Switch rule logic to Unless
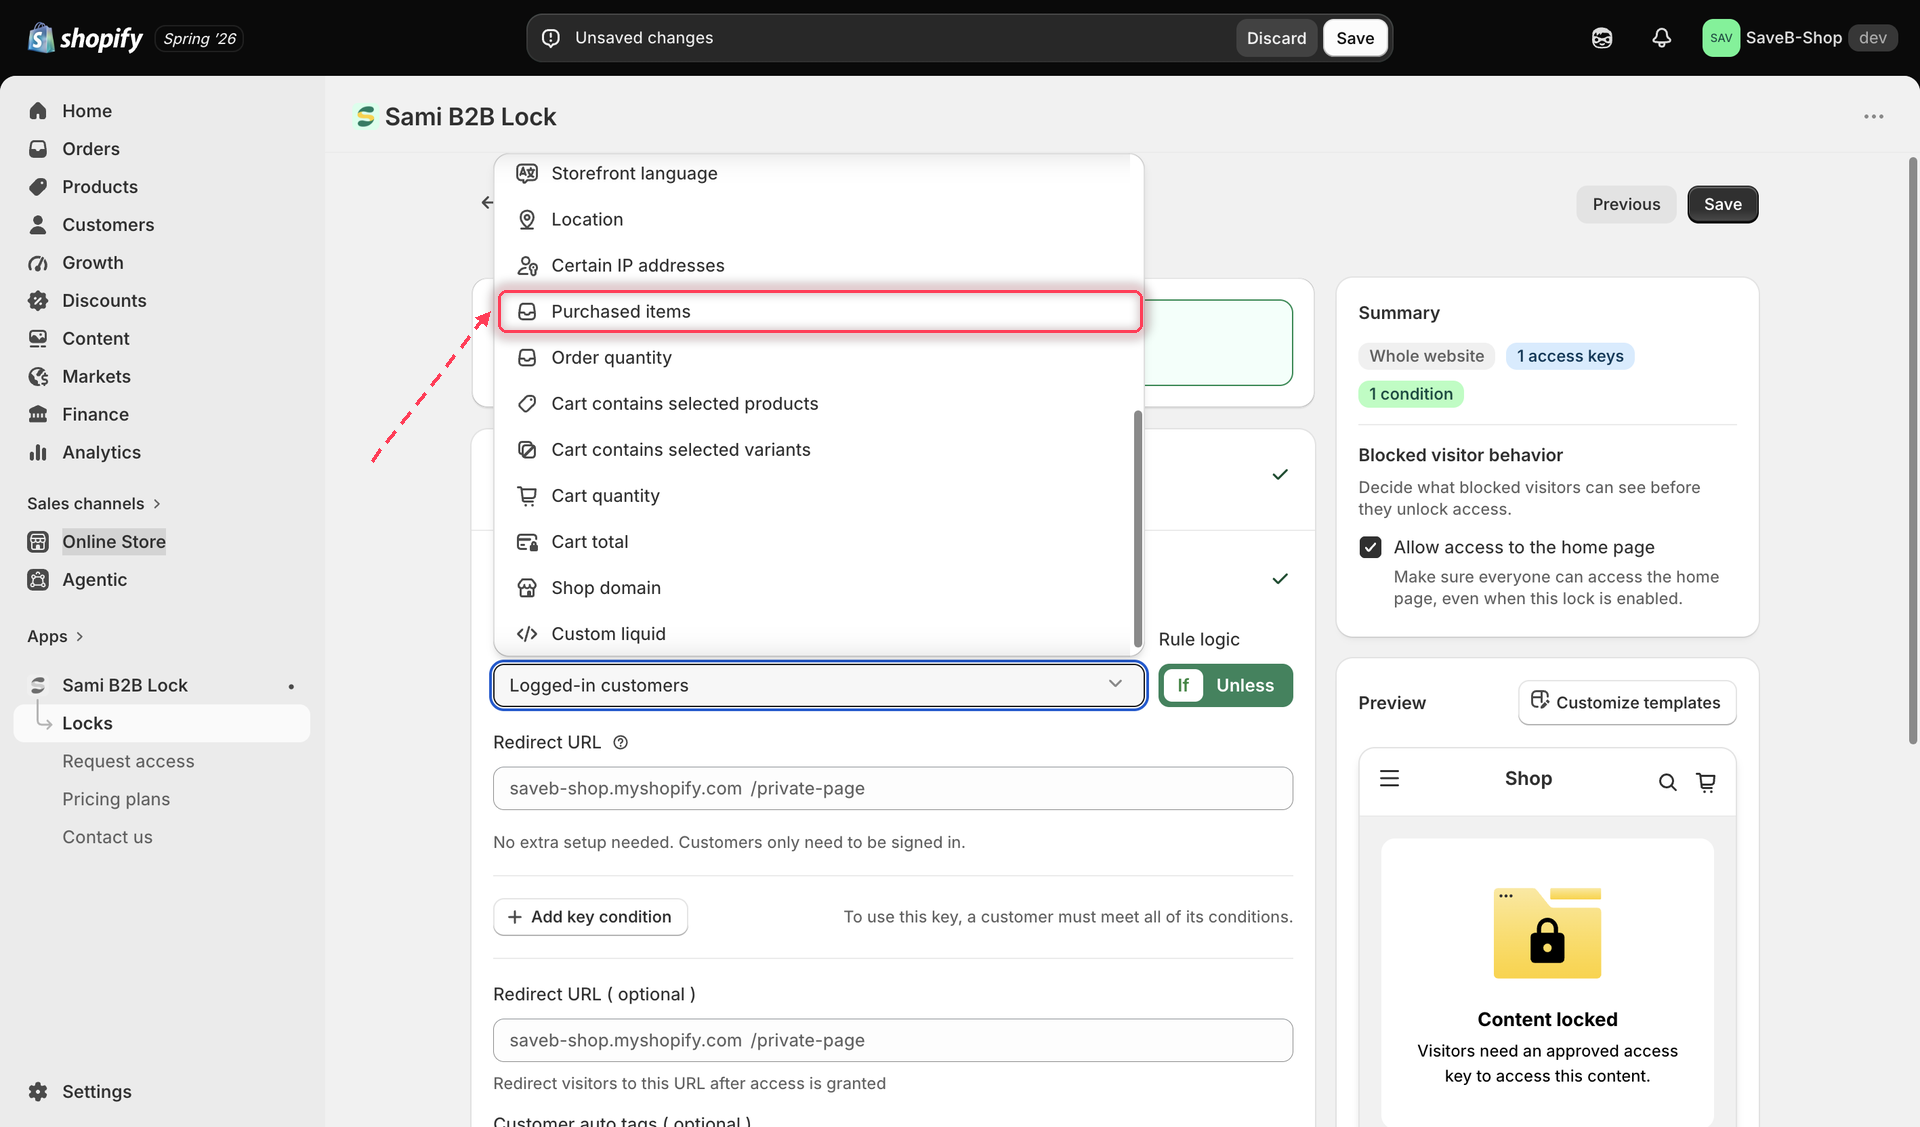Viewport: 1920px width, 1127px height. click(1245, 686)
